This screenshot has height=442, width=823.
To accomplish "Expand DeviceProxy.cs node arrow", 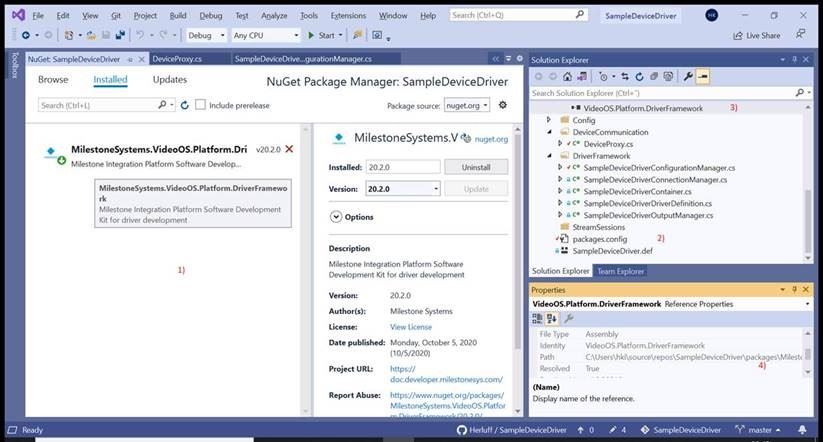I will tap(560, 143).
